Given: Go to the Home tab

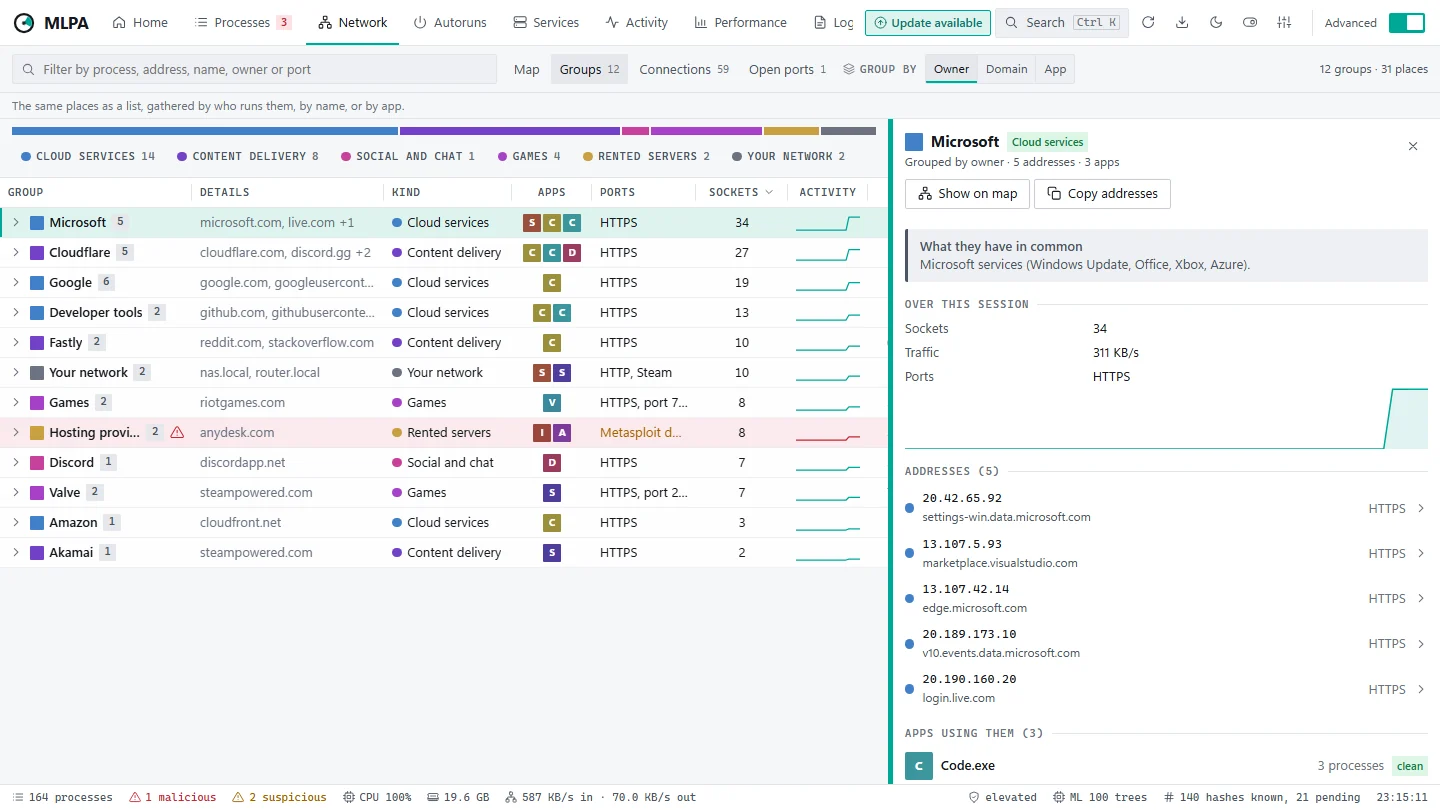Looking at the screenshot, I should [x=139, y=23].
